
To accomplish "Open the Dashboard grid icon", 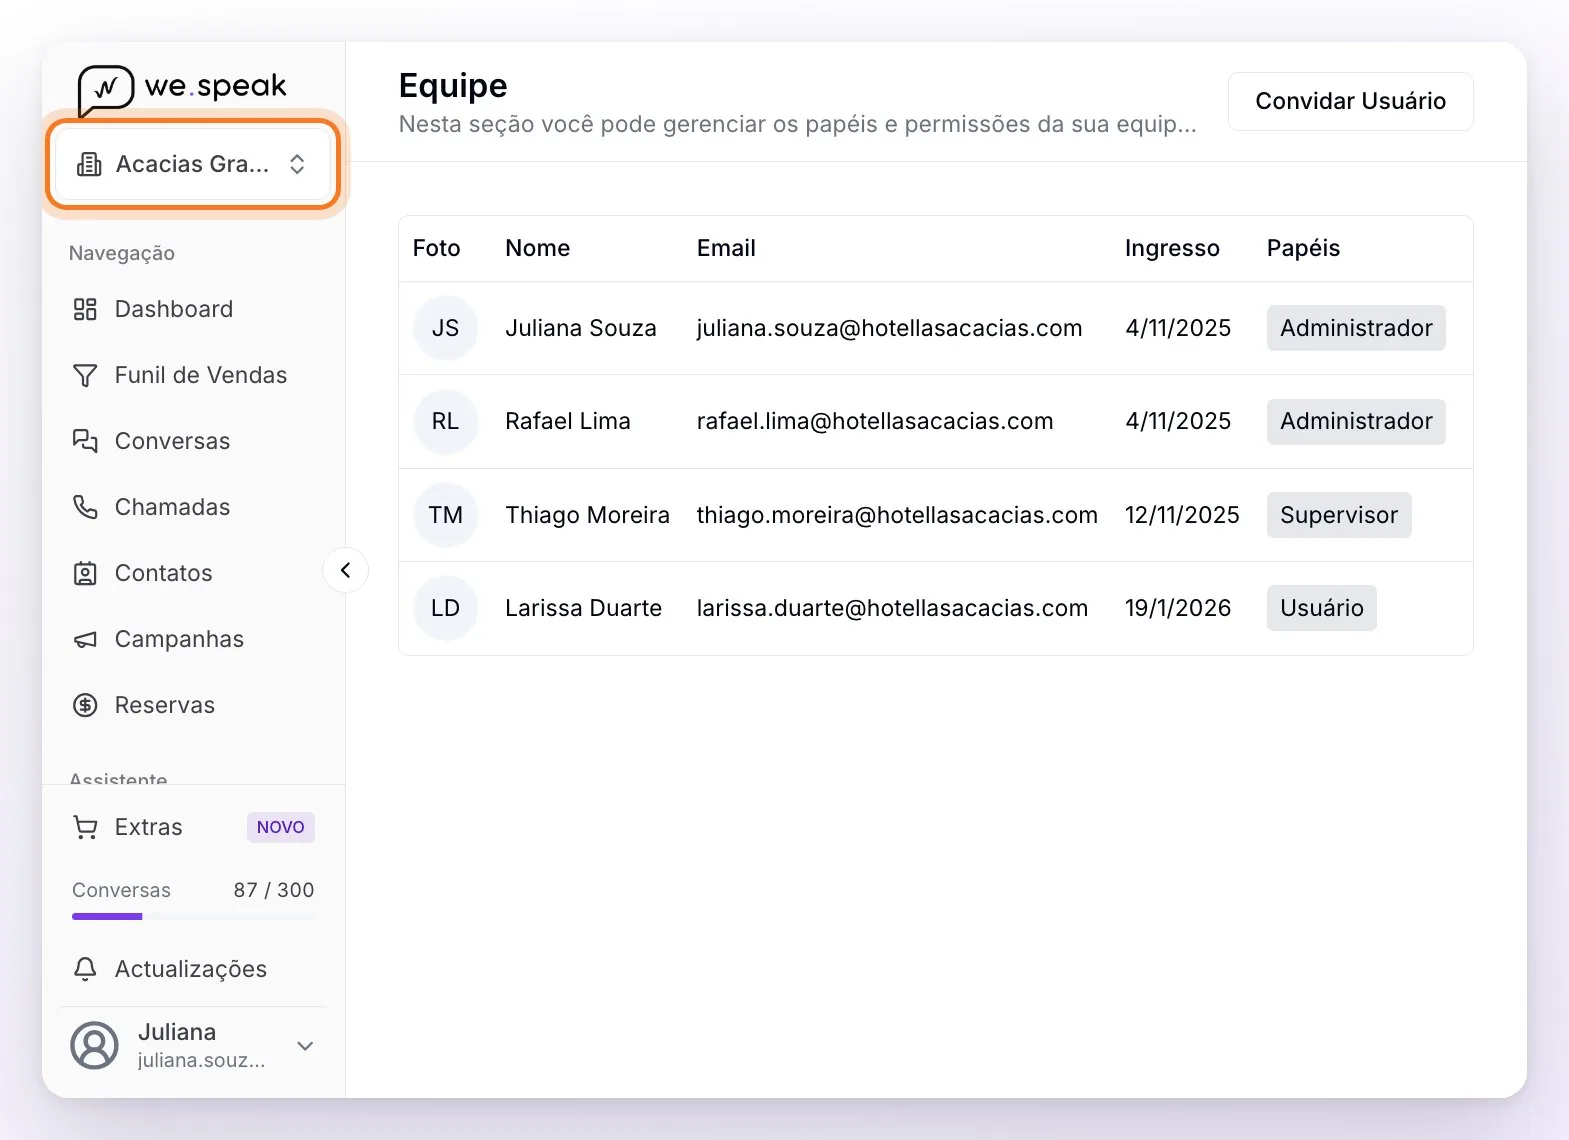I will 85,309.
